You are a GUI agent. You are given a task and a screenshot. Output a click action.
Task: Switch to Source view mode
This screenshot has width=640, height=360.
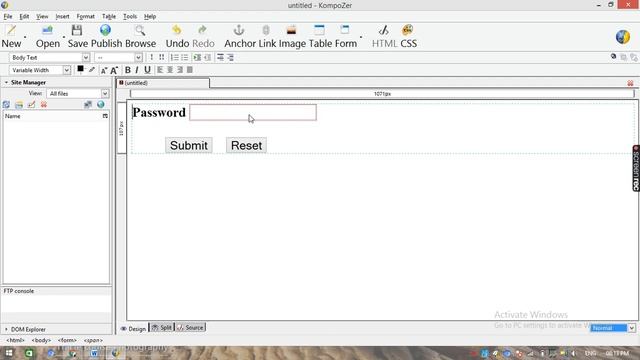click(190, 328)
